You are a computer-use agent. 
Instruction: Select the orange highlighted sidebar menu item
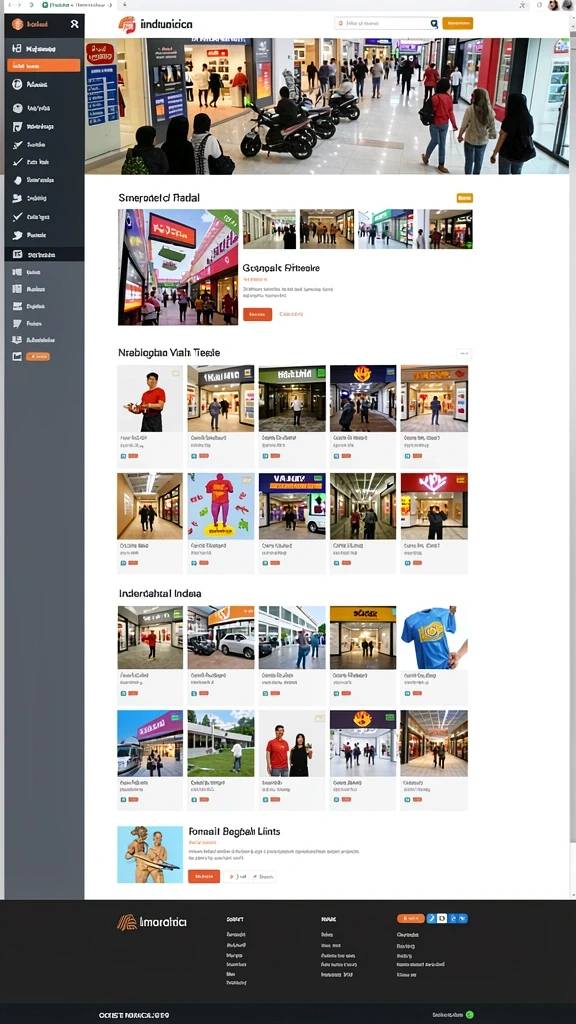pos(44,65)
